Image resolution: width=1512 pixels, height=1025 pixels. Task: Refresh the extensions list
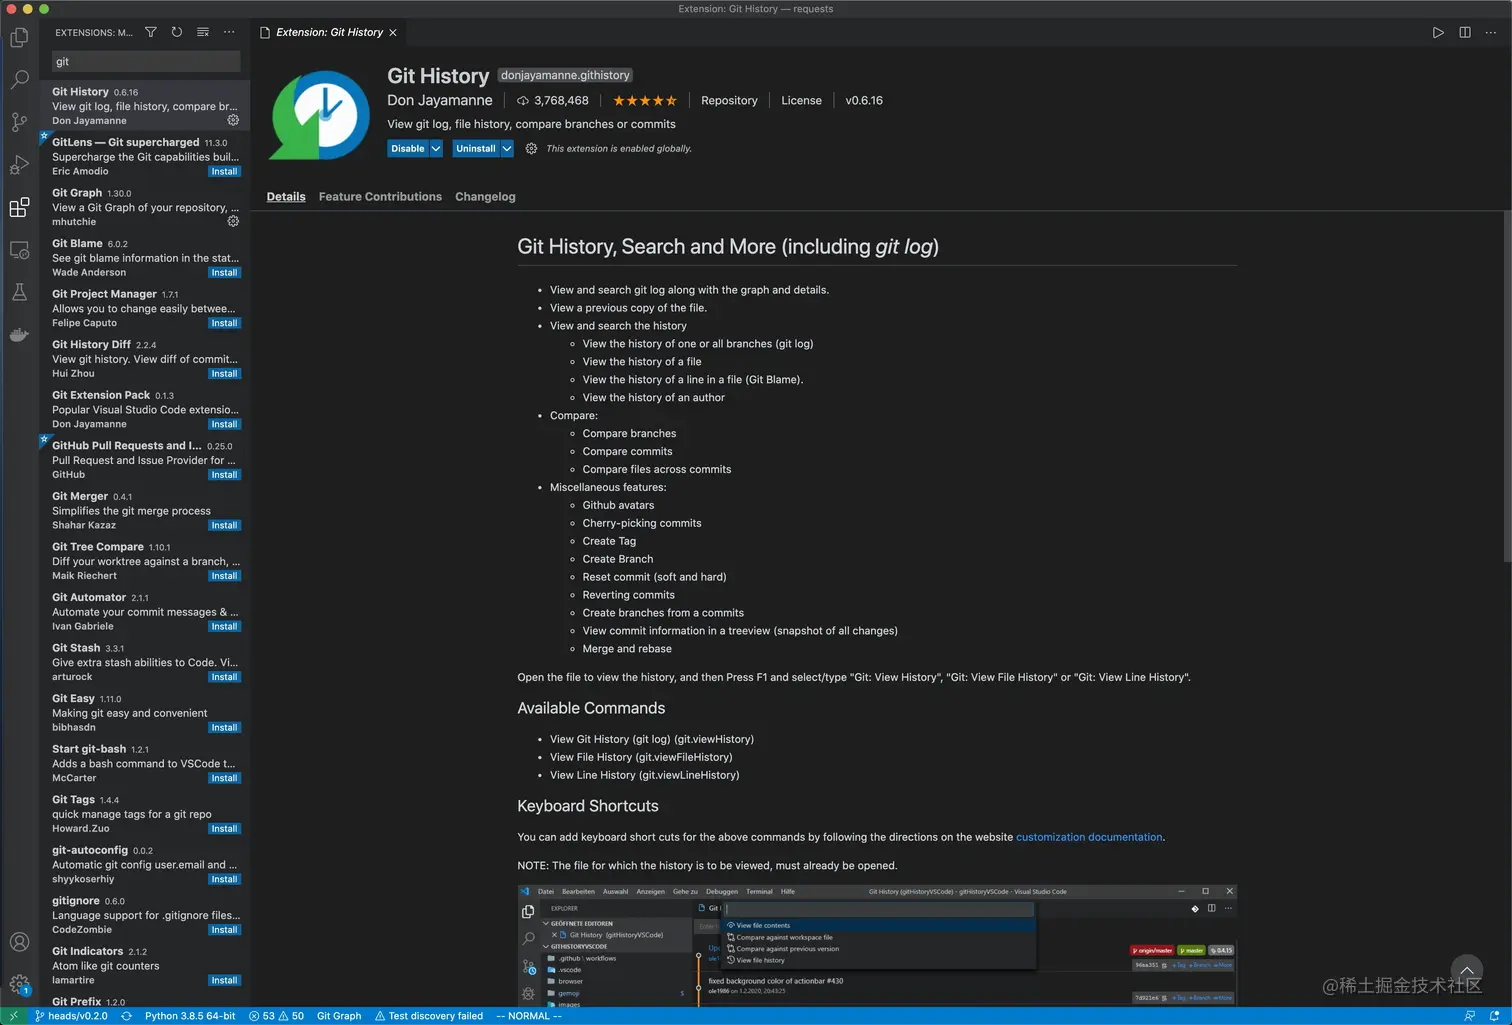coord(177,32)
